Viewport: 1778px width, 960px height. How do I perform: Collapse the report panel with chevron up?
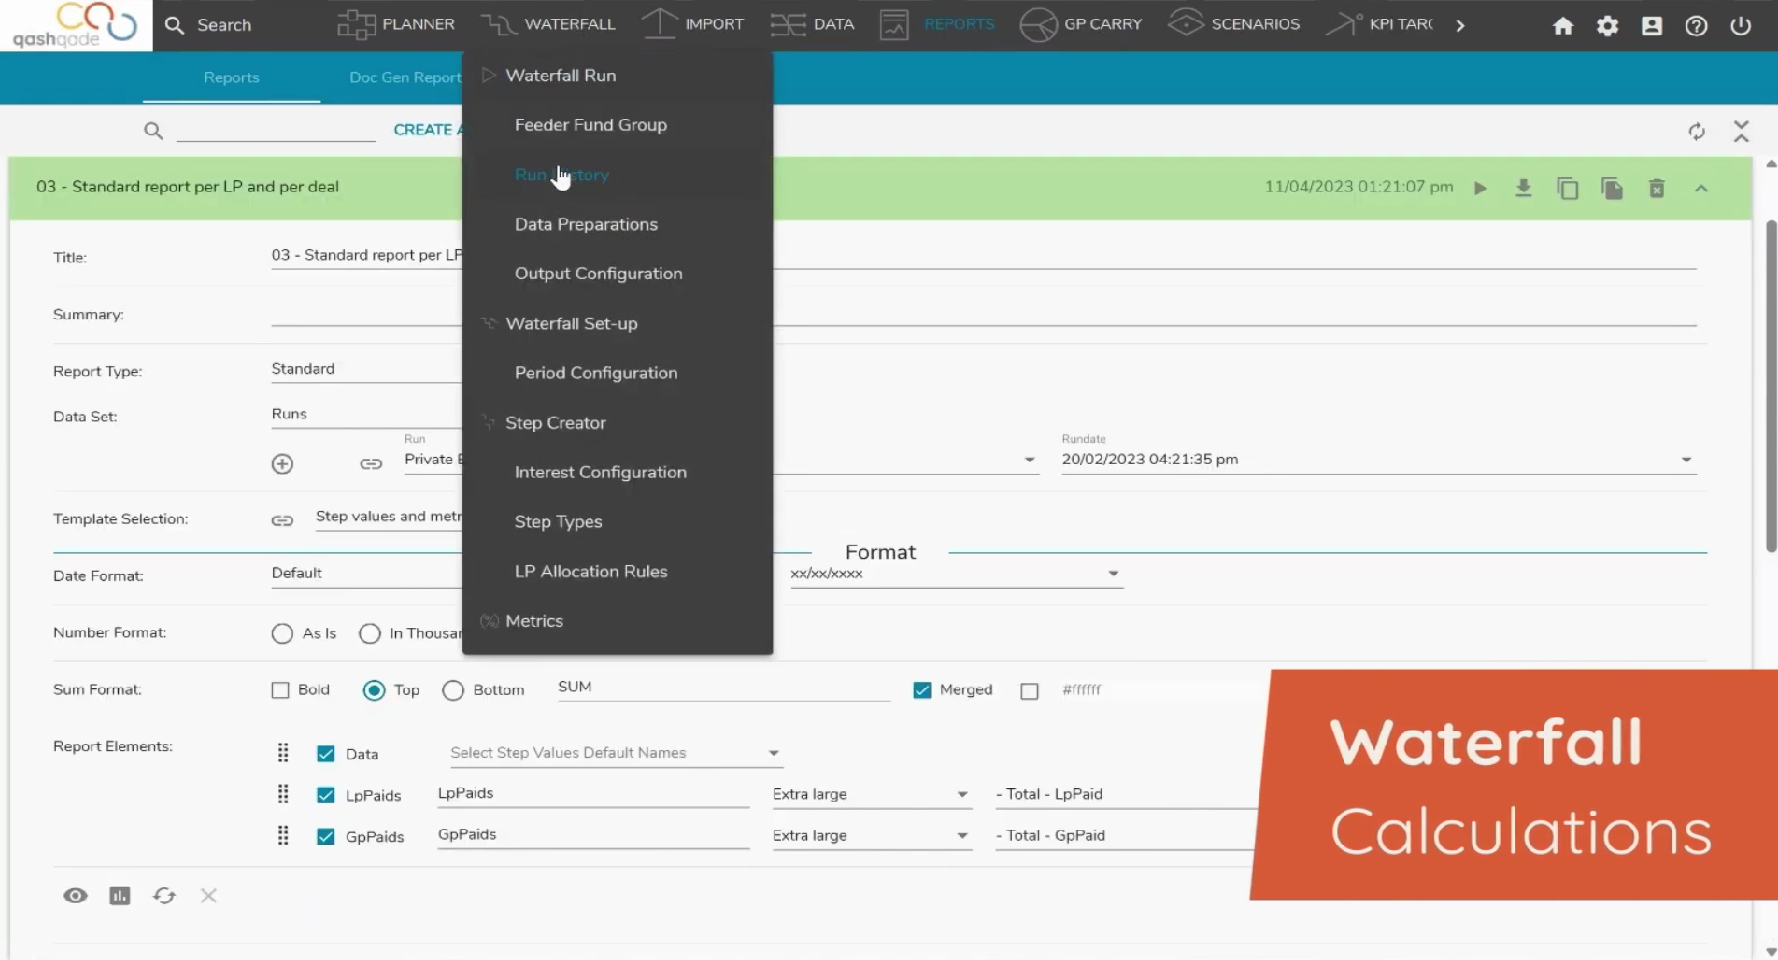point(1701,188)
